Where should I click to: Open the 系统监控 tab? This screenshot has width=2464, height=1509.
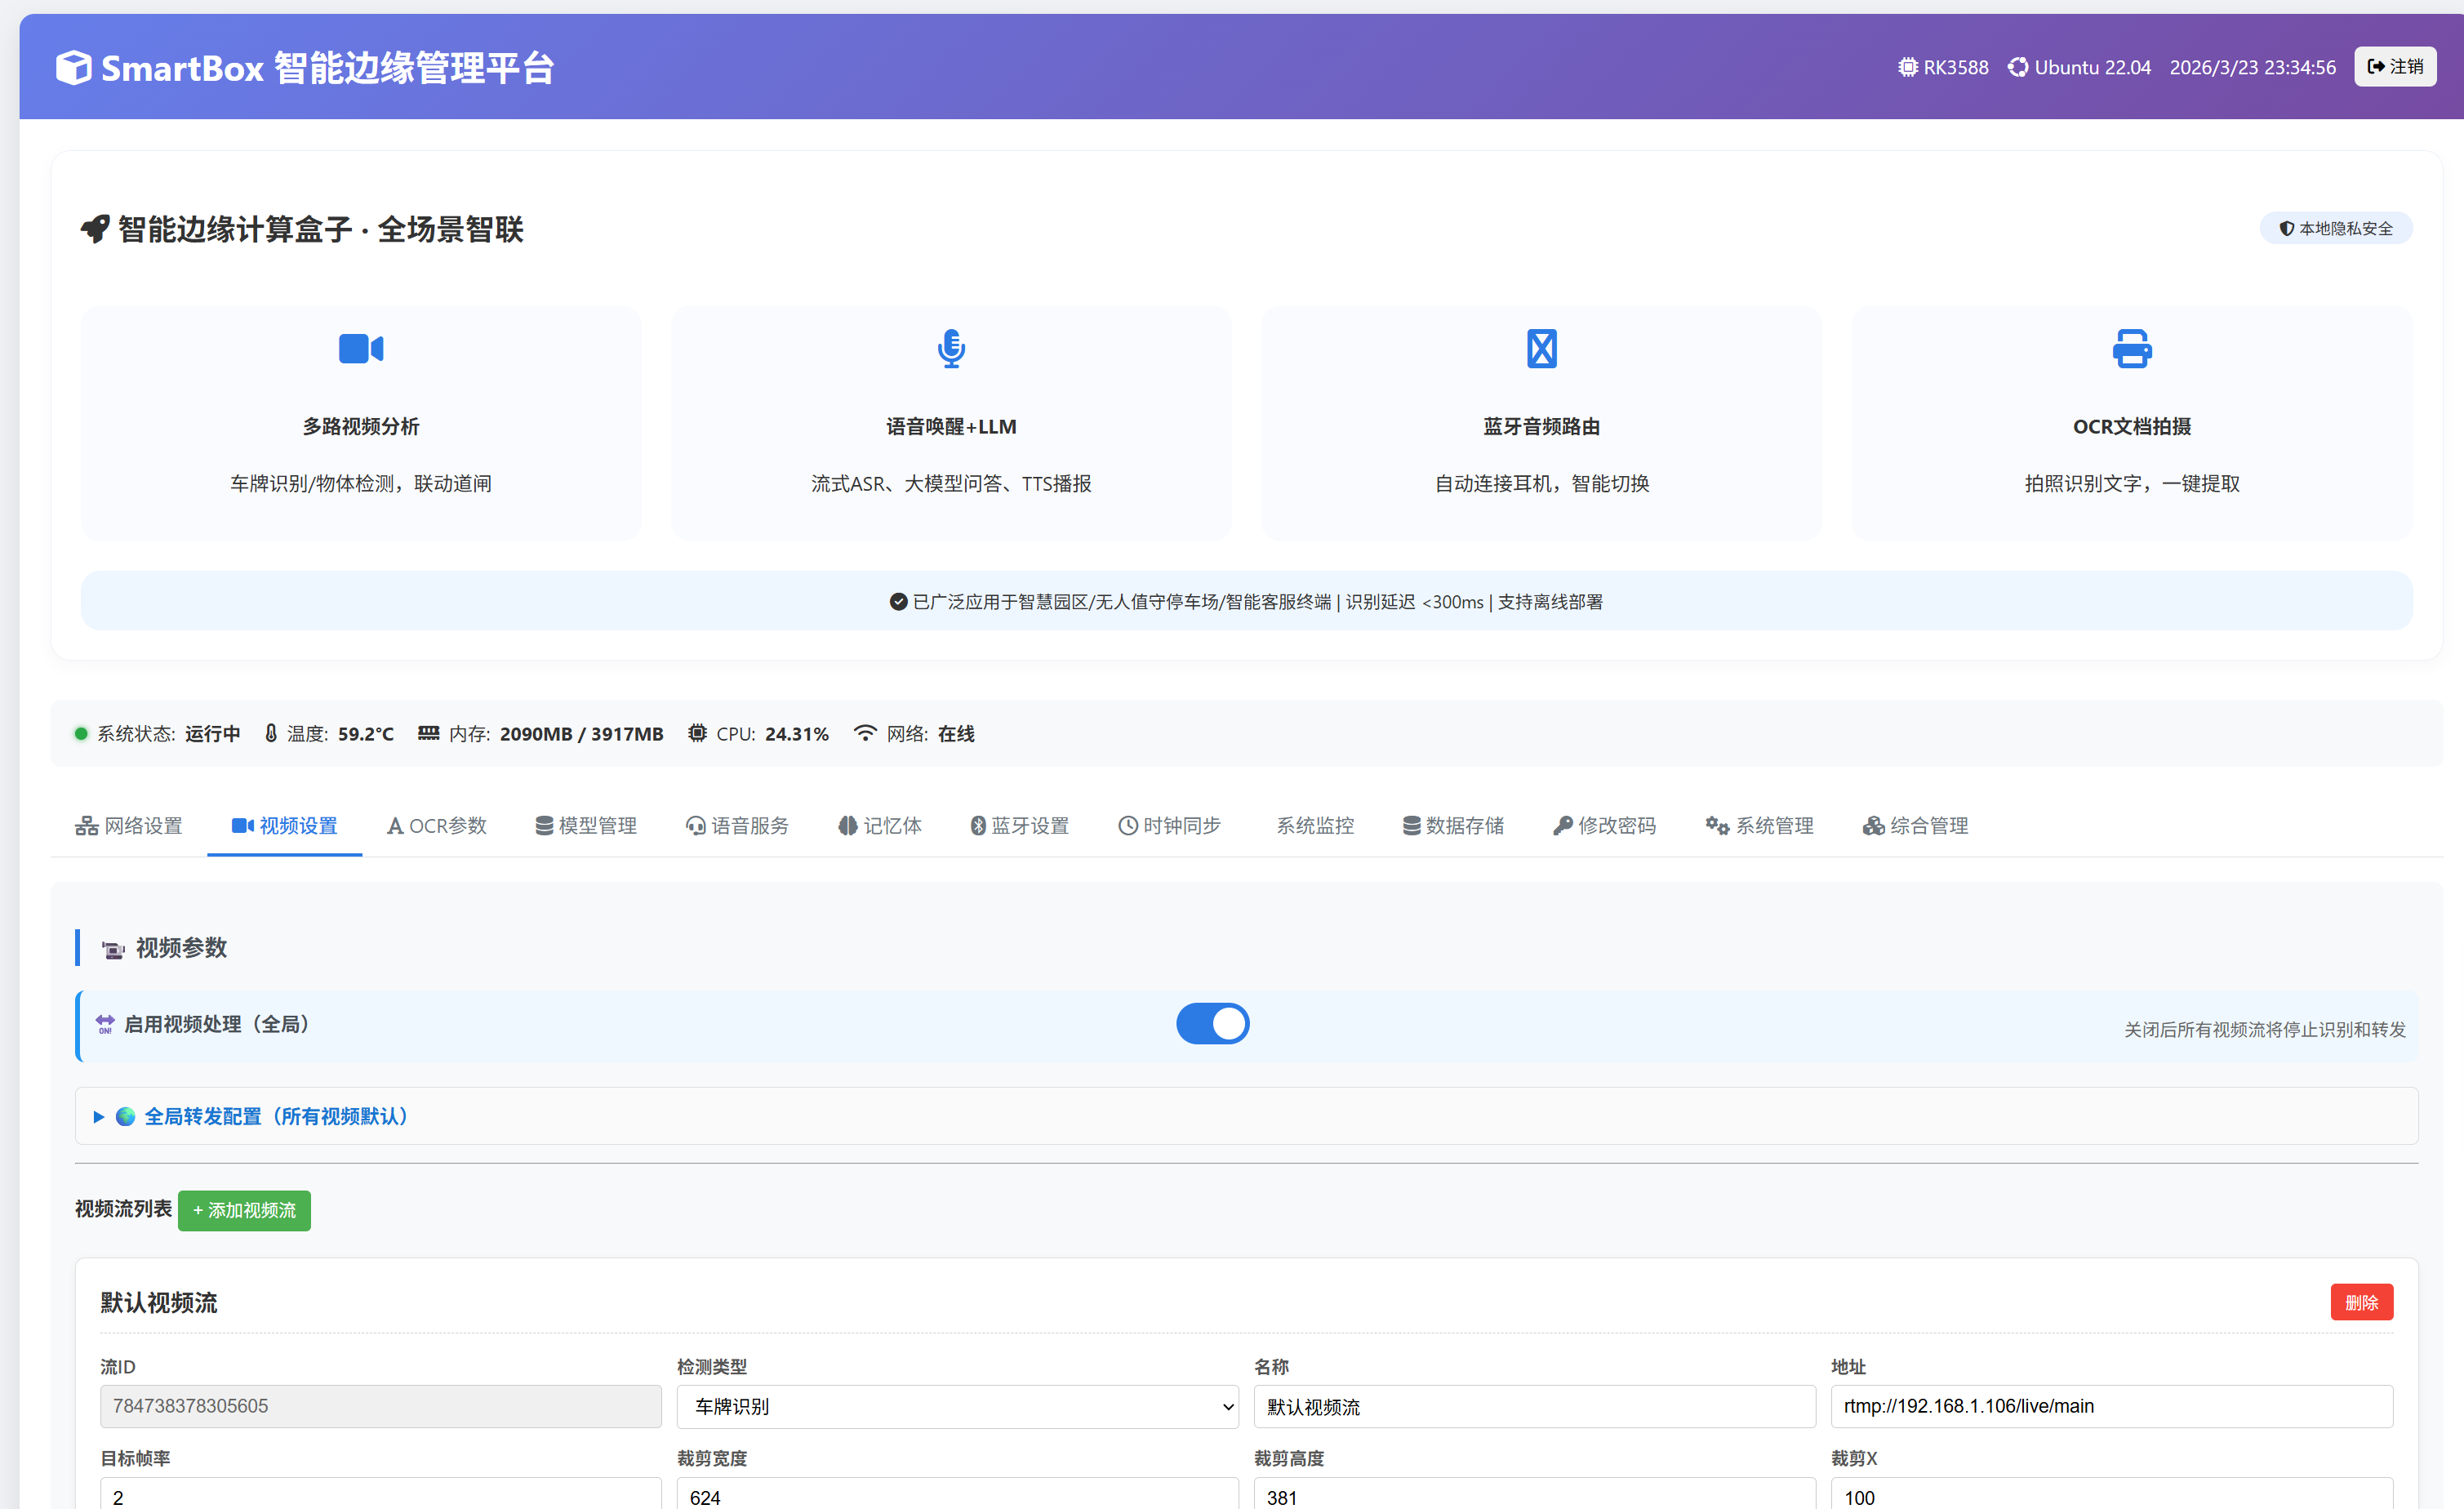click(1315, 826)
